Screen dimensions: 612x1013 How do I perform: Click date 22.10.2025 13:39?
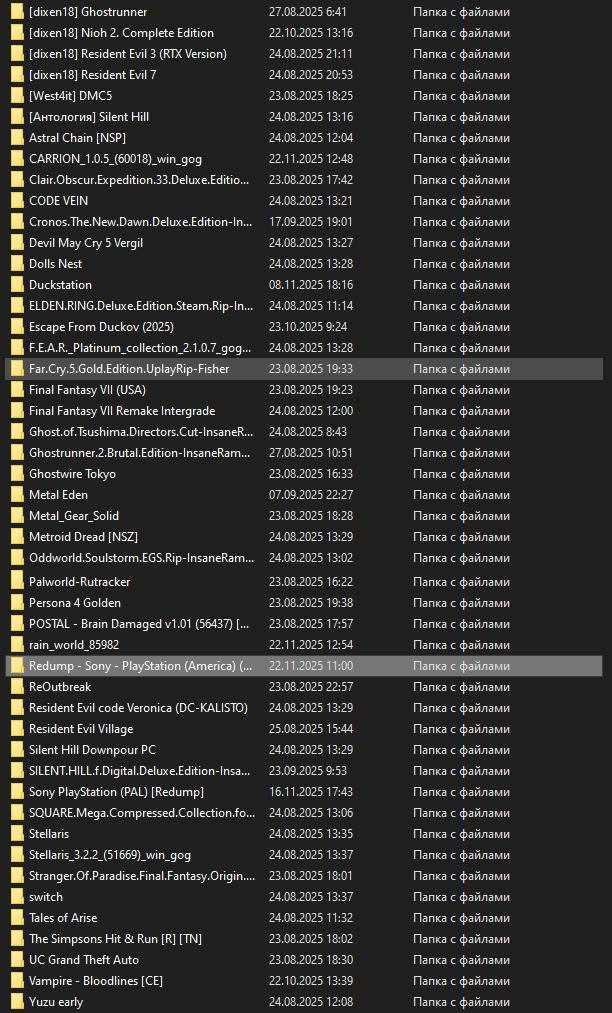311,981
